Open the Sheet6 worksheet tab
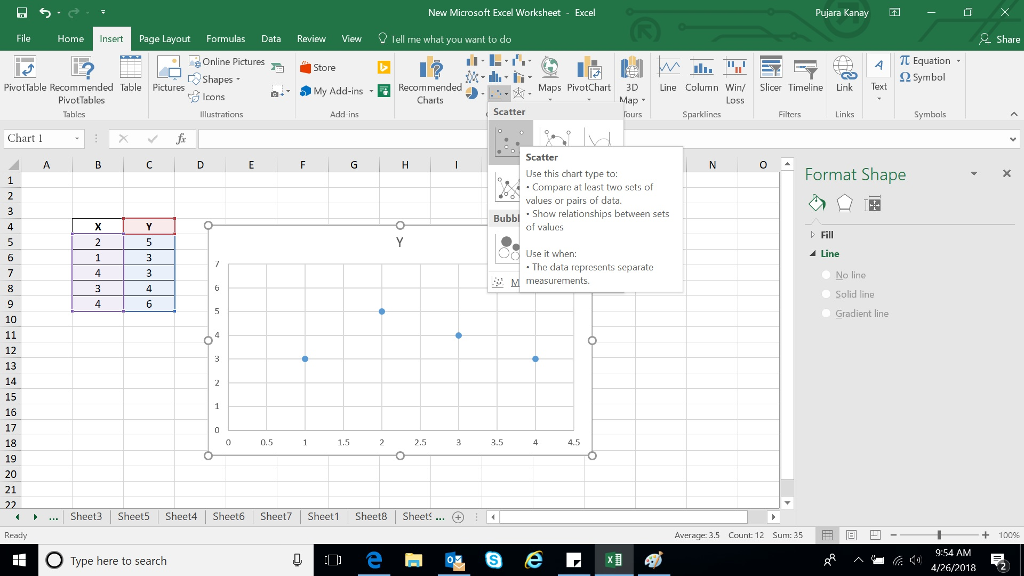1024x576 pixels. pos(227,517)
